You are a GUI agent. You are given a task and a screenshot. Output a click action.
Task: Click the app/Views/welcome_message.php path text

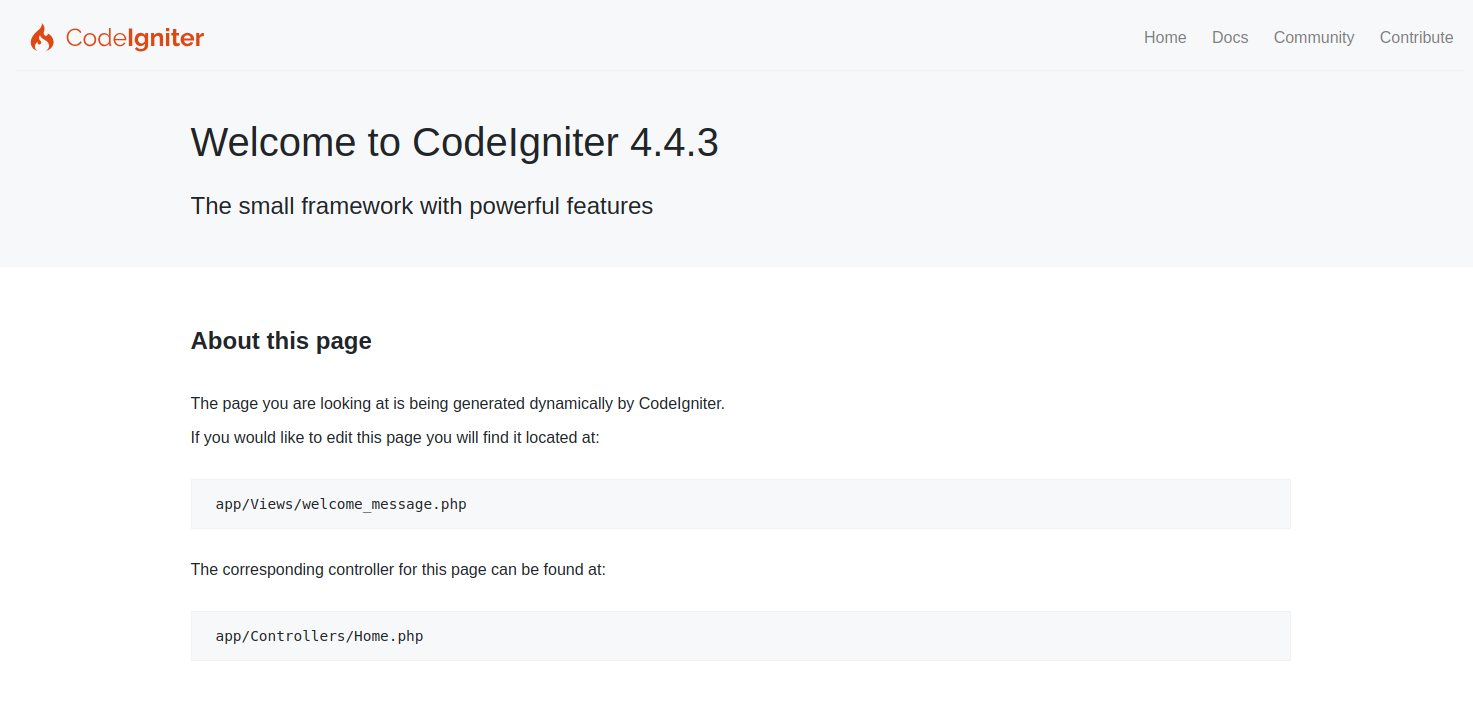point(341,504)
